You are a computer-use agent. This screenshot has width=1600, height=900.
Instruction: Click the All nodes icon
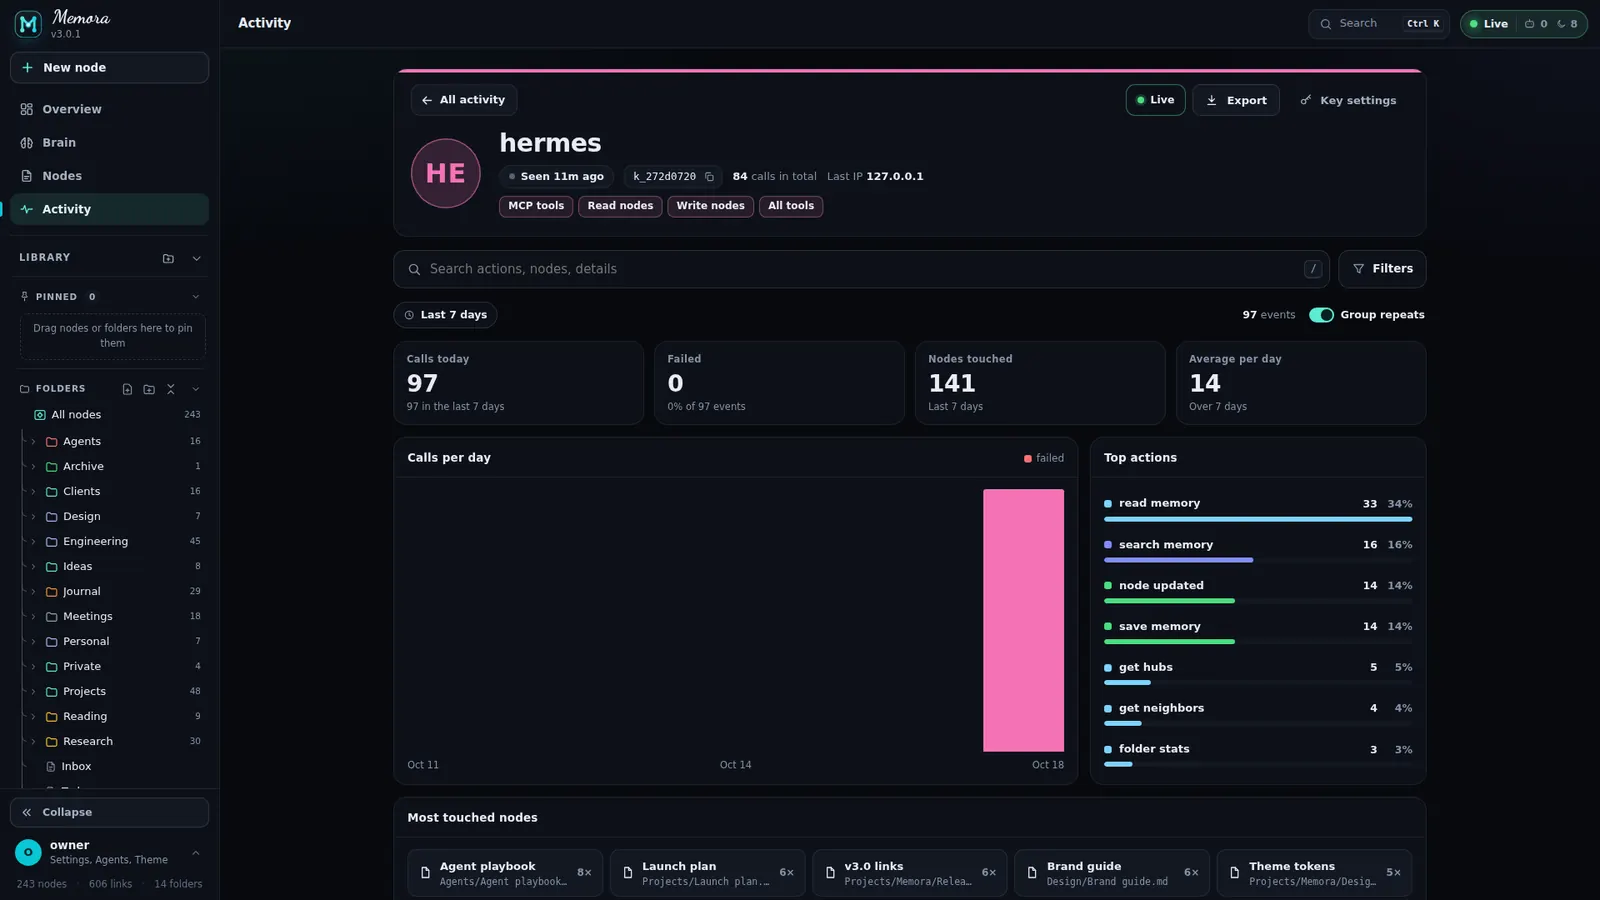pyautogui.click(x=40, y=415)
